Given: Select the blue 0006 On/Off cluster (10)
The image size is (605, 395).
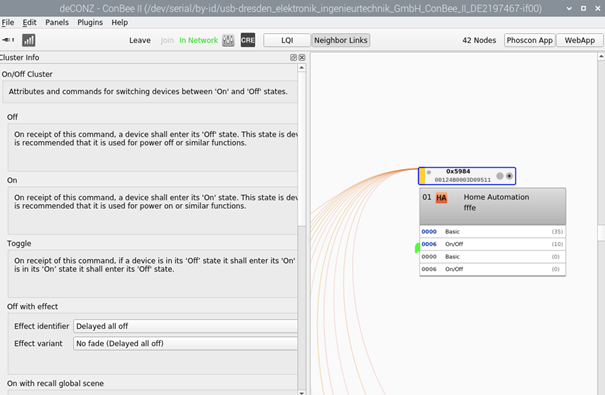Looking at the screenshot, I should (492, 244).
